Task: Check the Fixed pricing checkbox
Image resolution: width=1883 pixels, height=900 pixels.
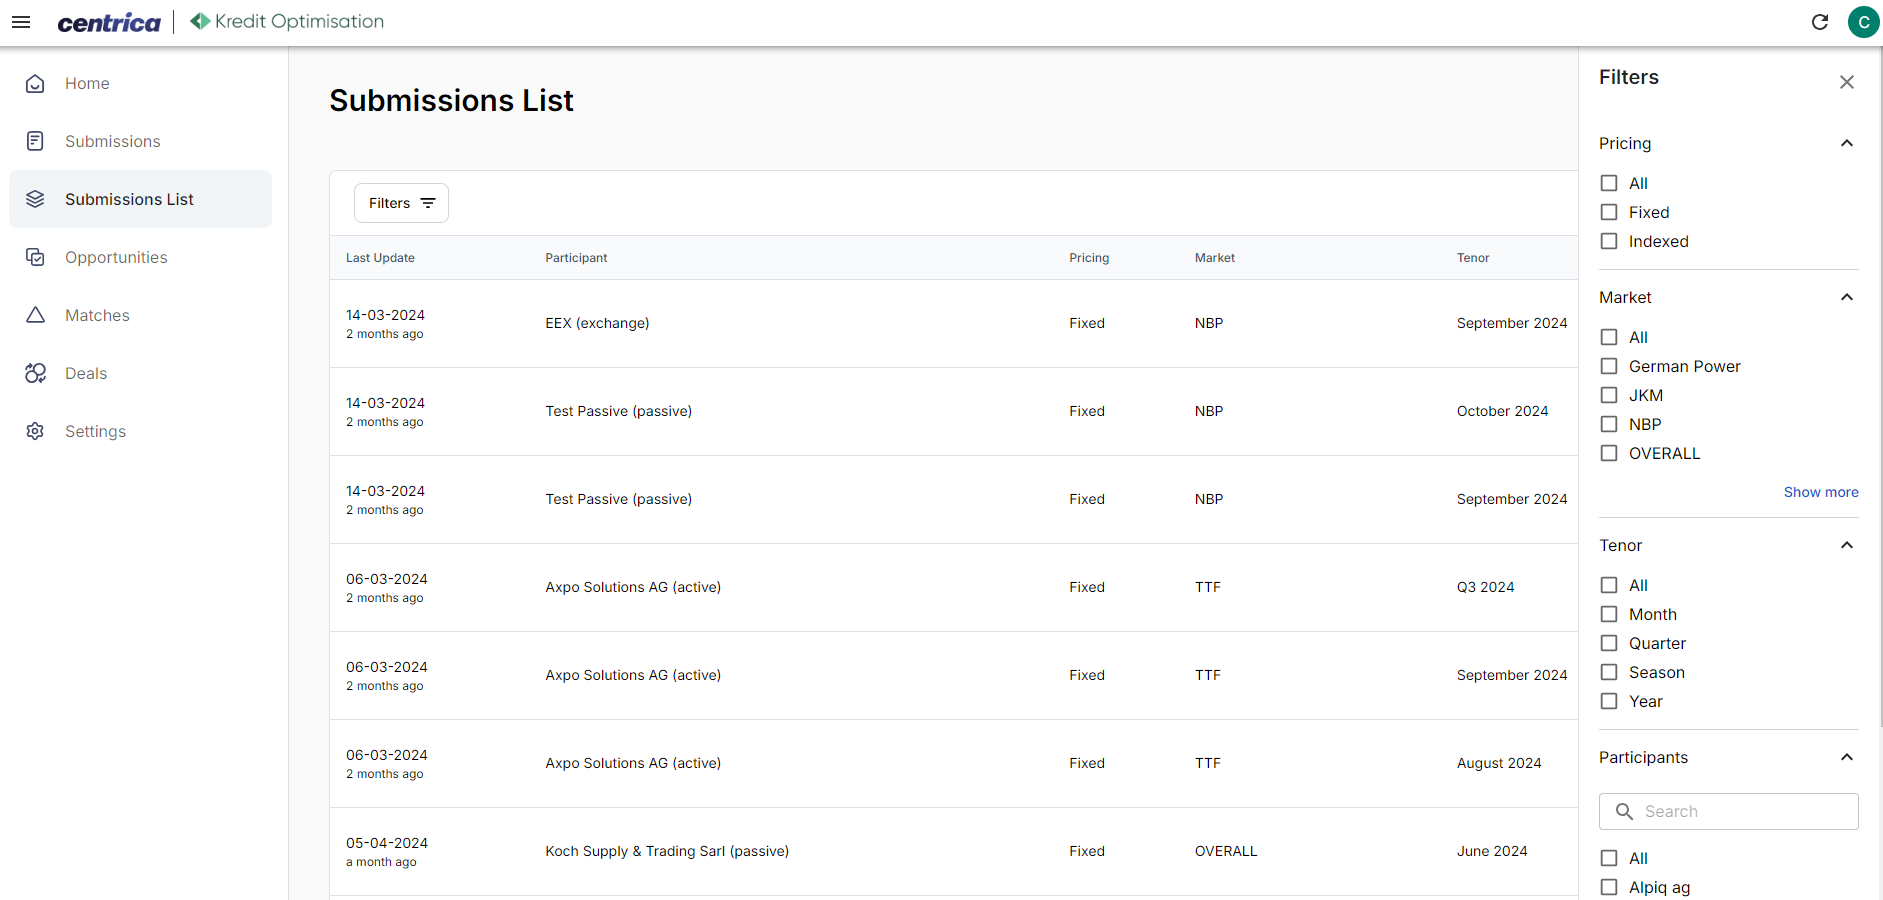Action: 1609,212
